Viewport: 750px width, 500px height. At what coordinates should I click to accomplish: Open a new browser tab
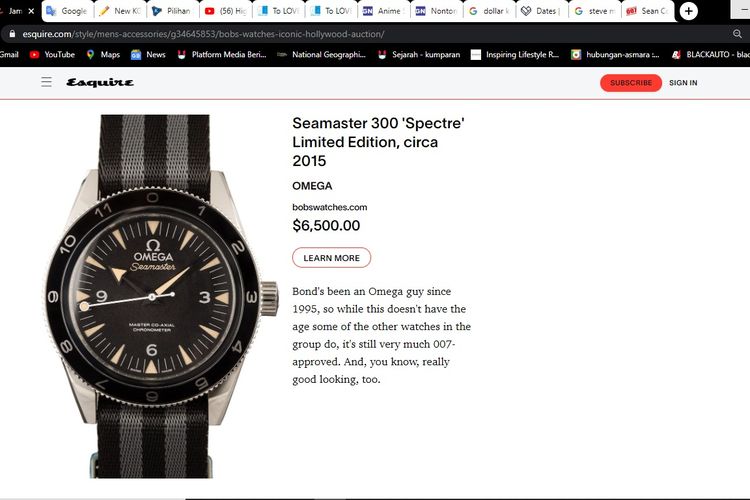point(688,11)
